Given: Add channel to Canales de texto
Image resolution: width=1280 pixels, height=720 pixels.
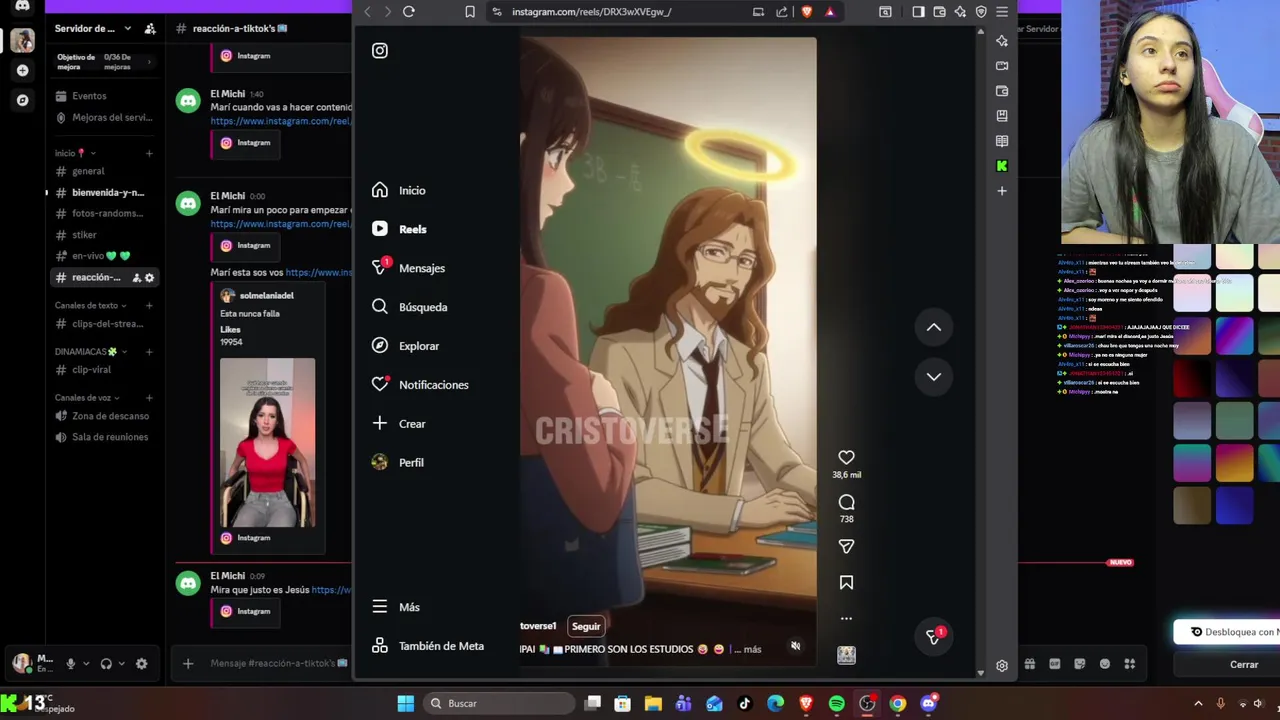Looking at the screenshot, I should coord(149,306).
